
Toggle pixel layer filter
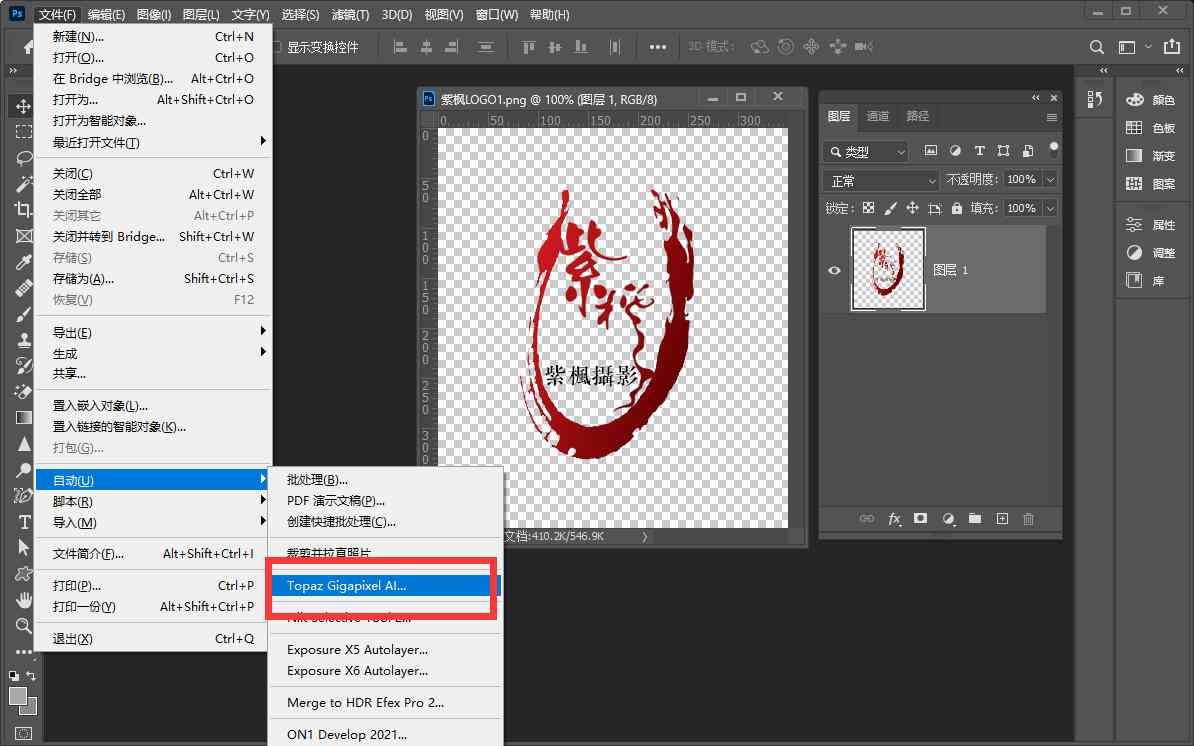coord(931,151)
